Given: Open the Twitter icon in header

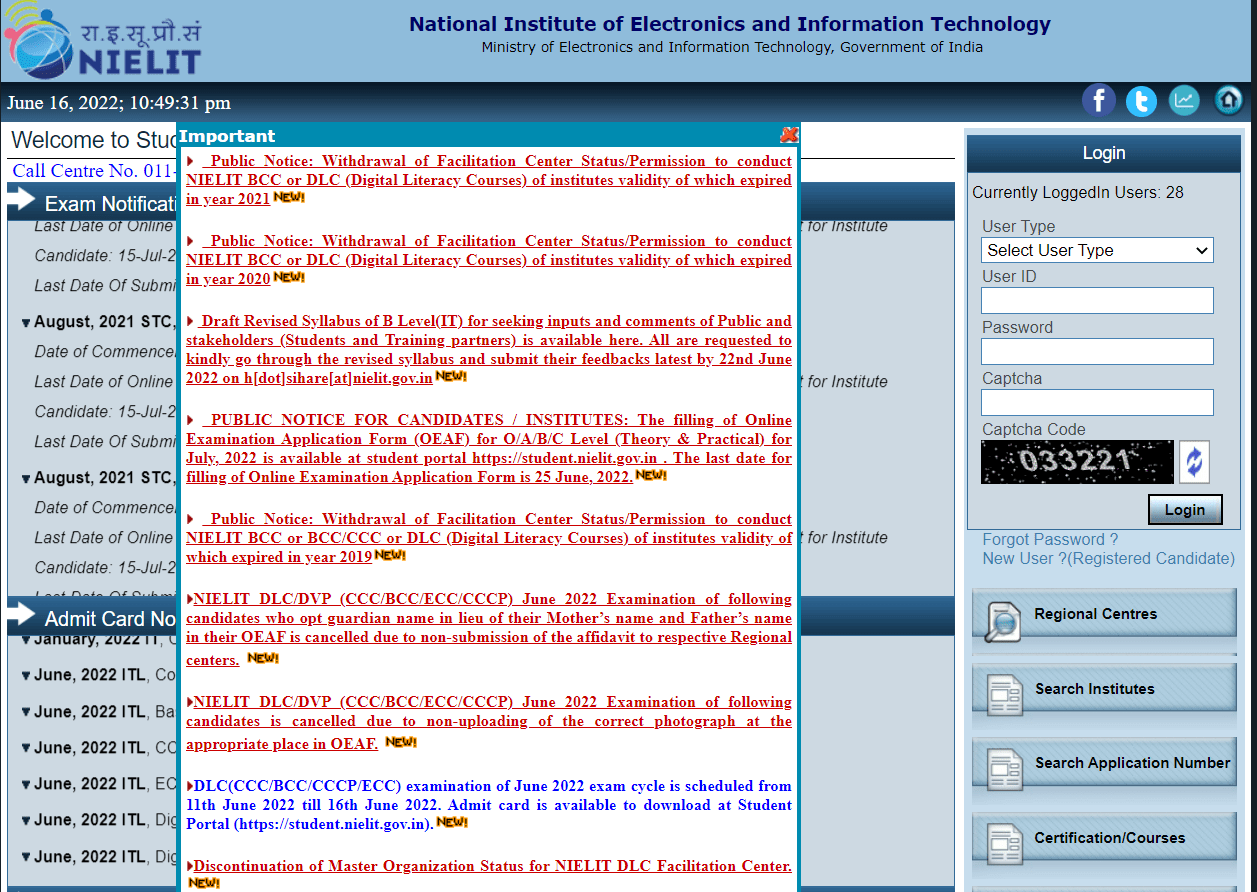Looking at the screenshot, I should click(1141, 101).
